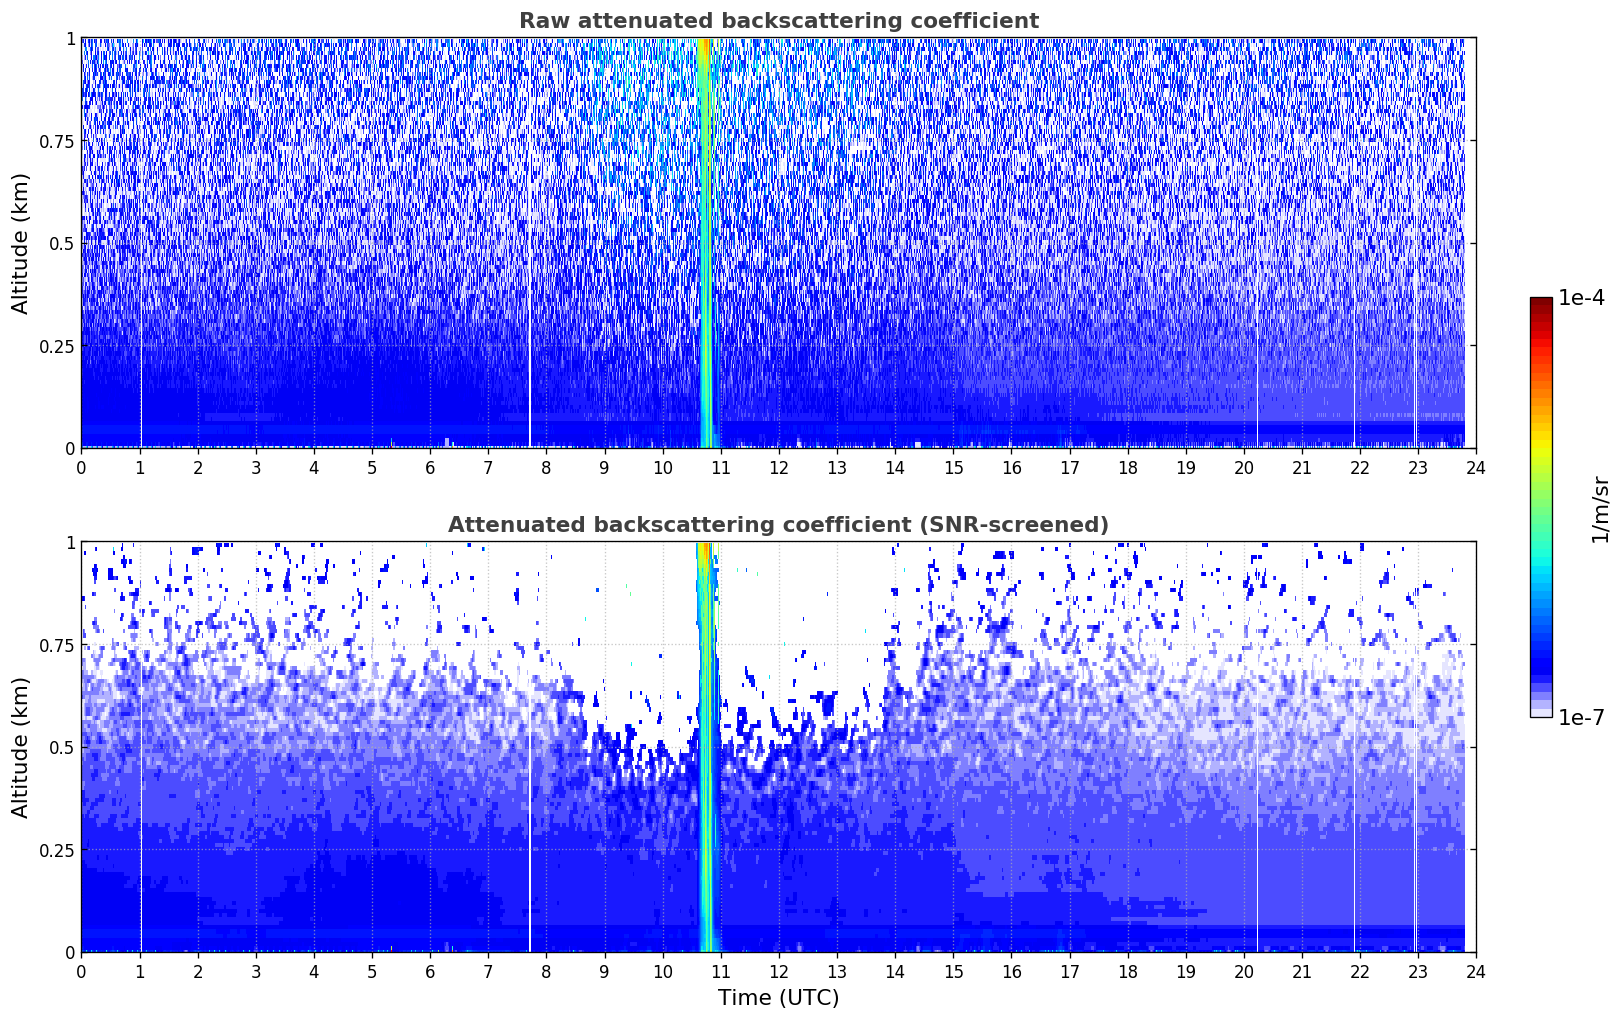This screenshot has height=1020, width=1621.
Task: Click the raw backscatter heatmap plot area
Action: [x=778, y=243]
